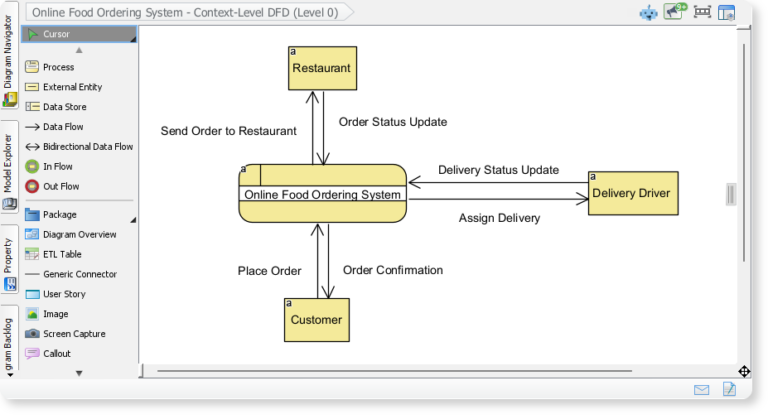Select the Delivery Driver entity
This screenshot has height=419, width=768.
(x=632, y=192)
